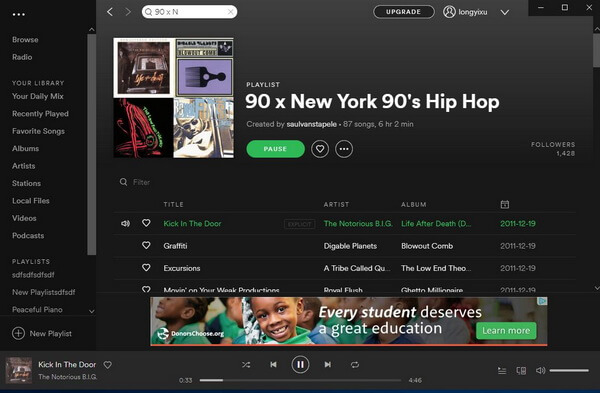The image size is (600, 393).
Task: Click the now-playing album art thumbnail
Action: pos(19,370)
